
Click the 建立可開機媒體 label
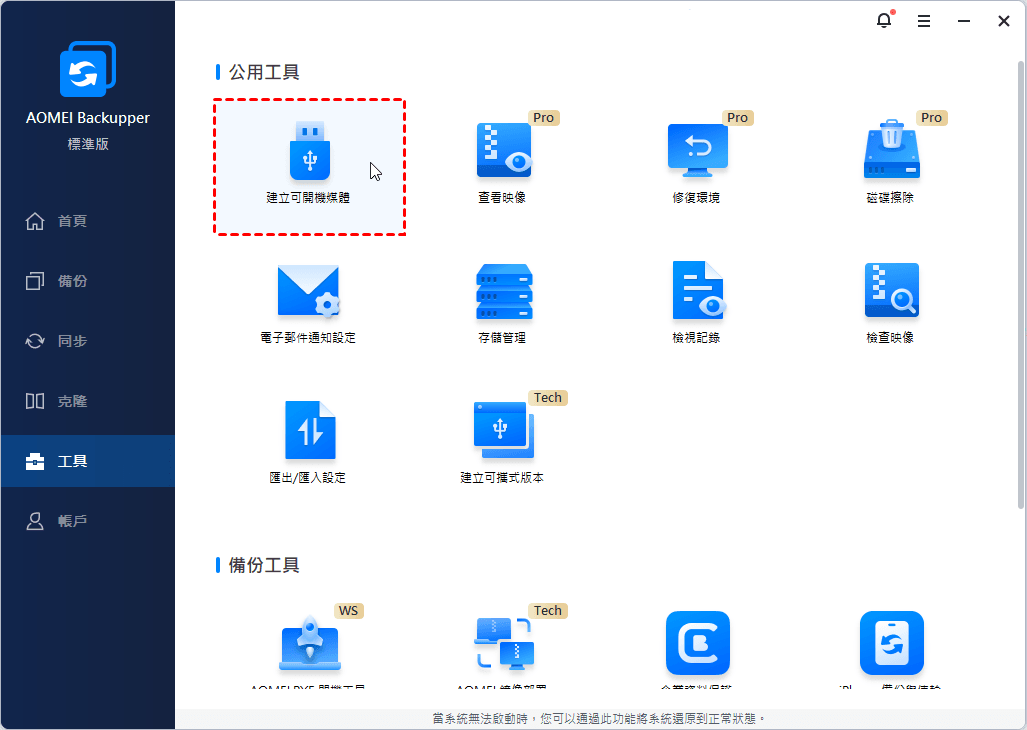tap(308, 198)
